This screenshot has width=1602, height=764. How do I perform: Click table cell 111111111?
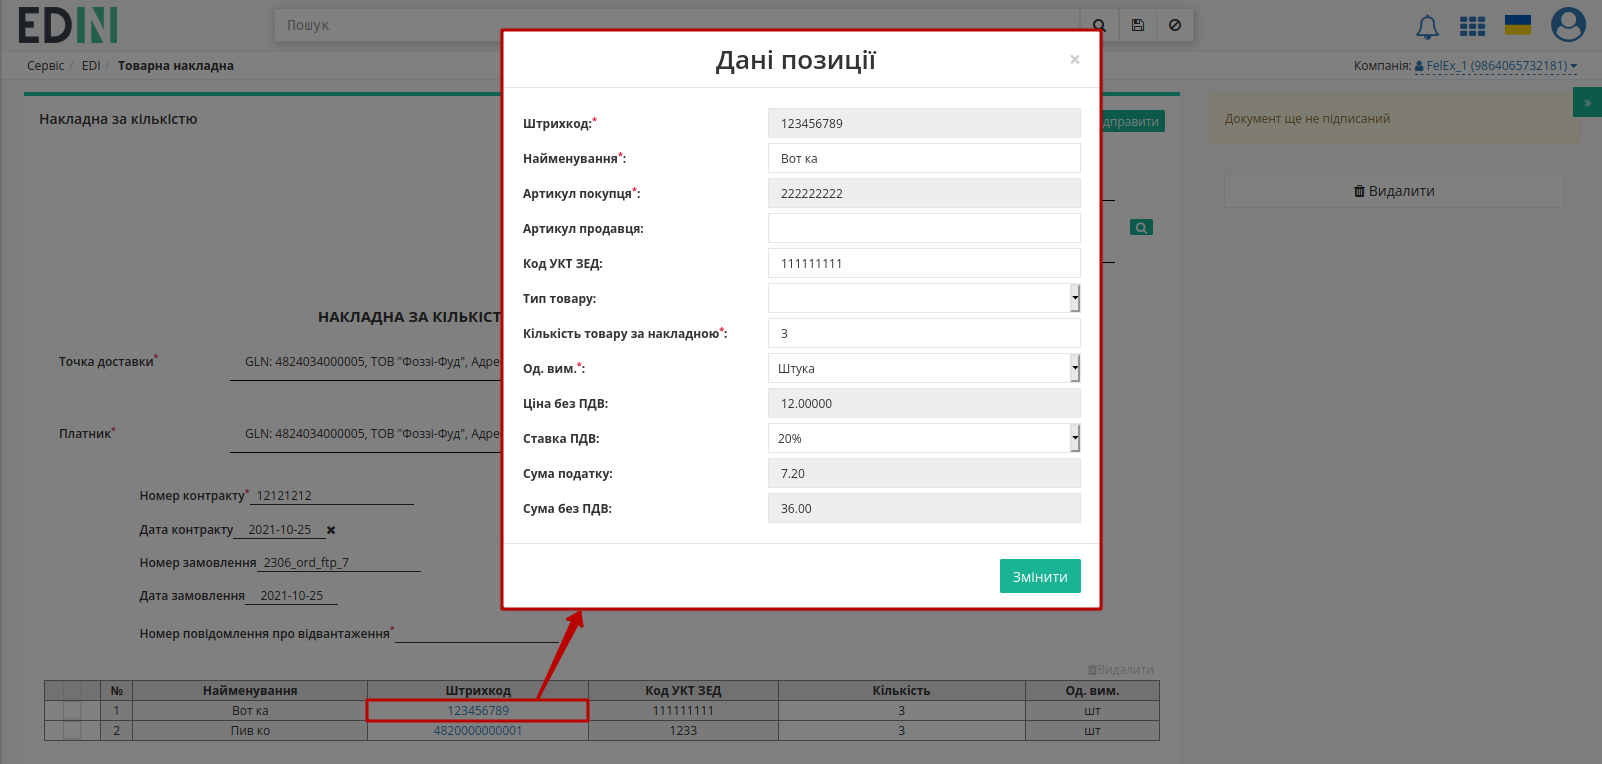(683, 711)
